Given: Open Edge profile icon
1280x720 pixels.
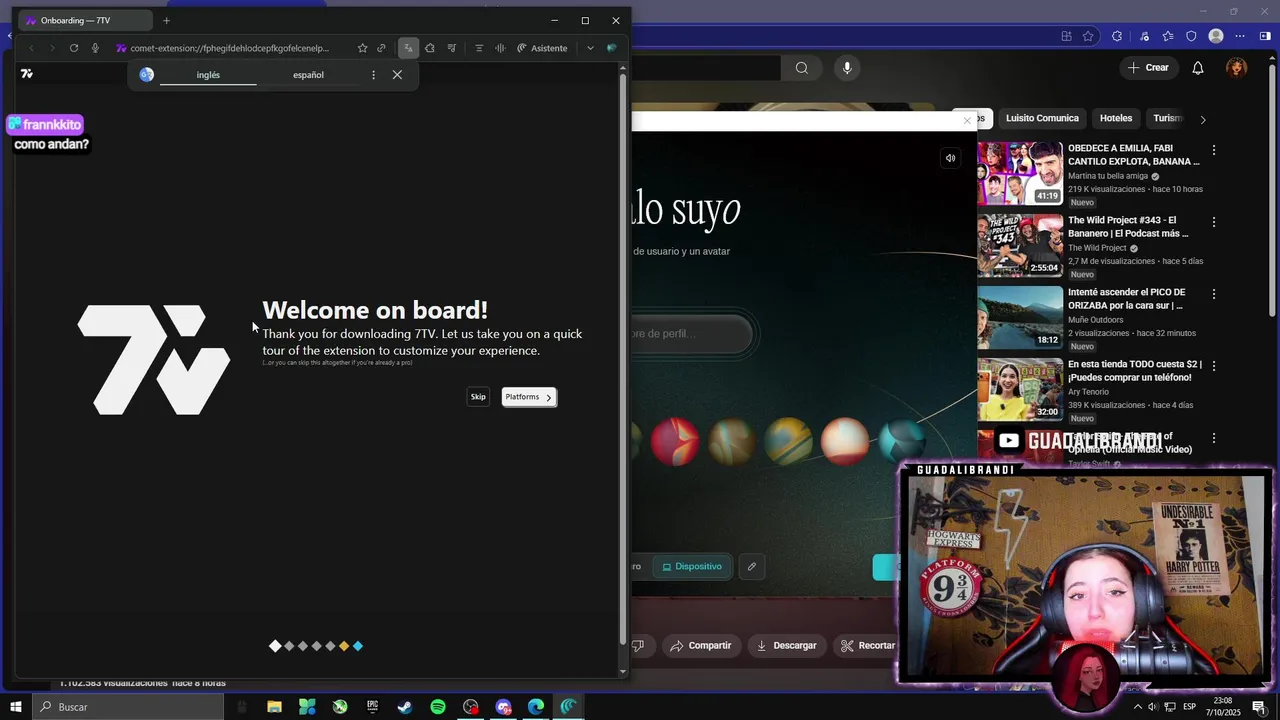Looking at the screenshot, I should (1216, 36).
